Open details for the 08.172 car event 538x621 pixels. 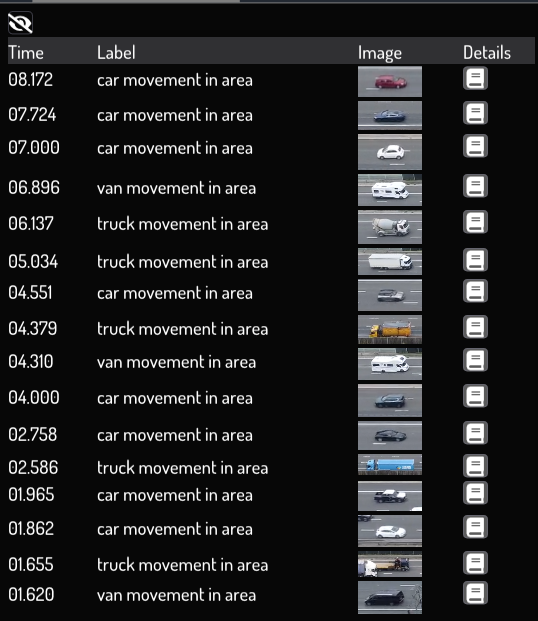pyautogui.click(x=475, y=78)
